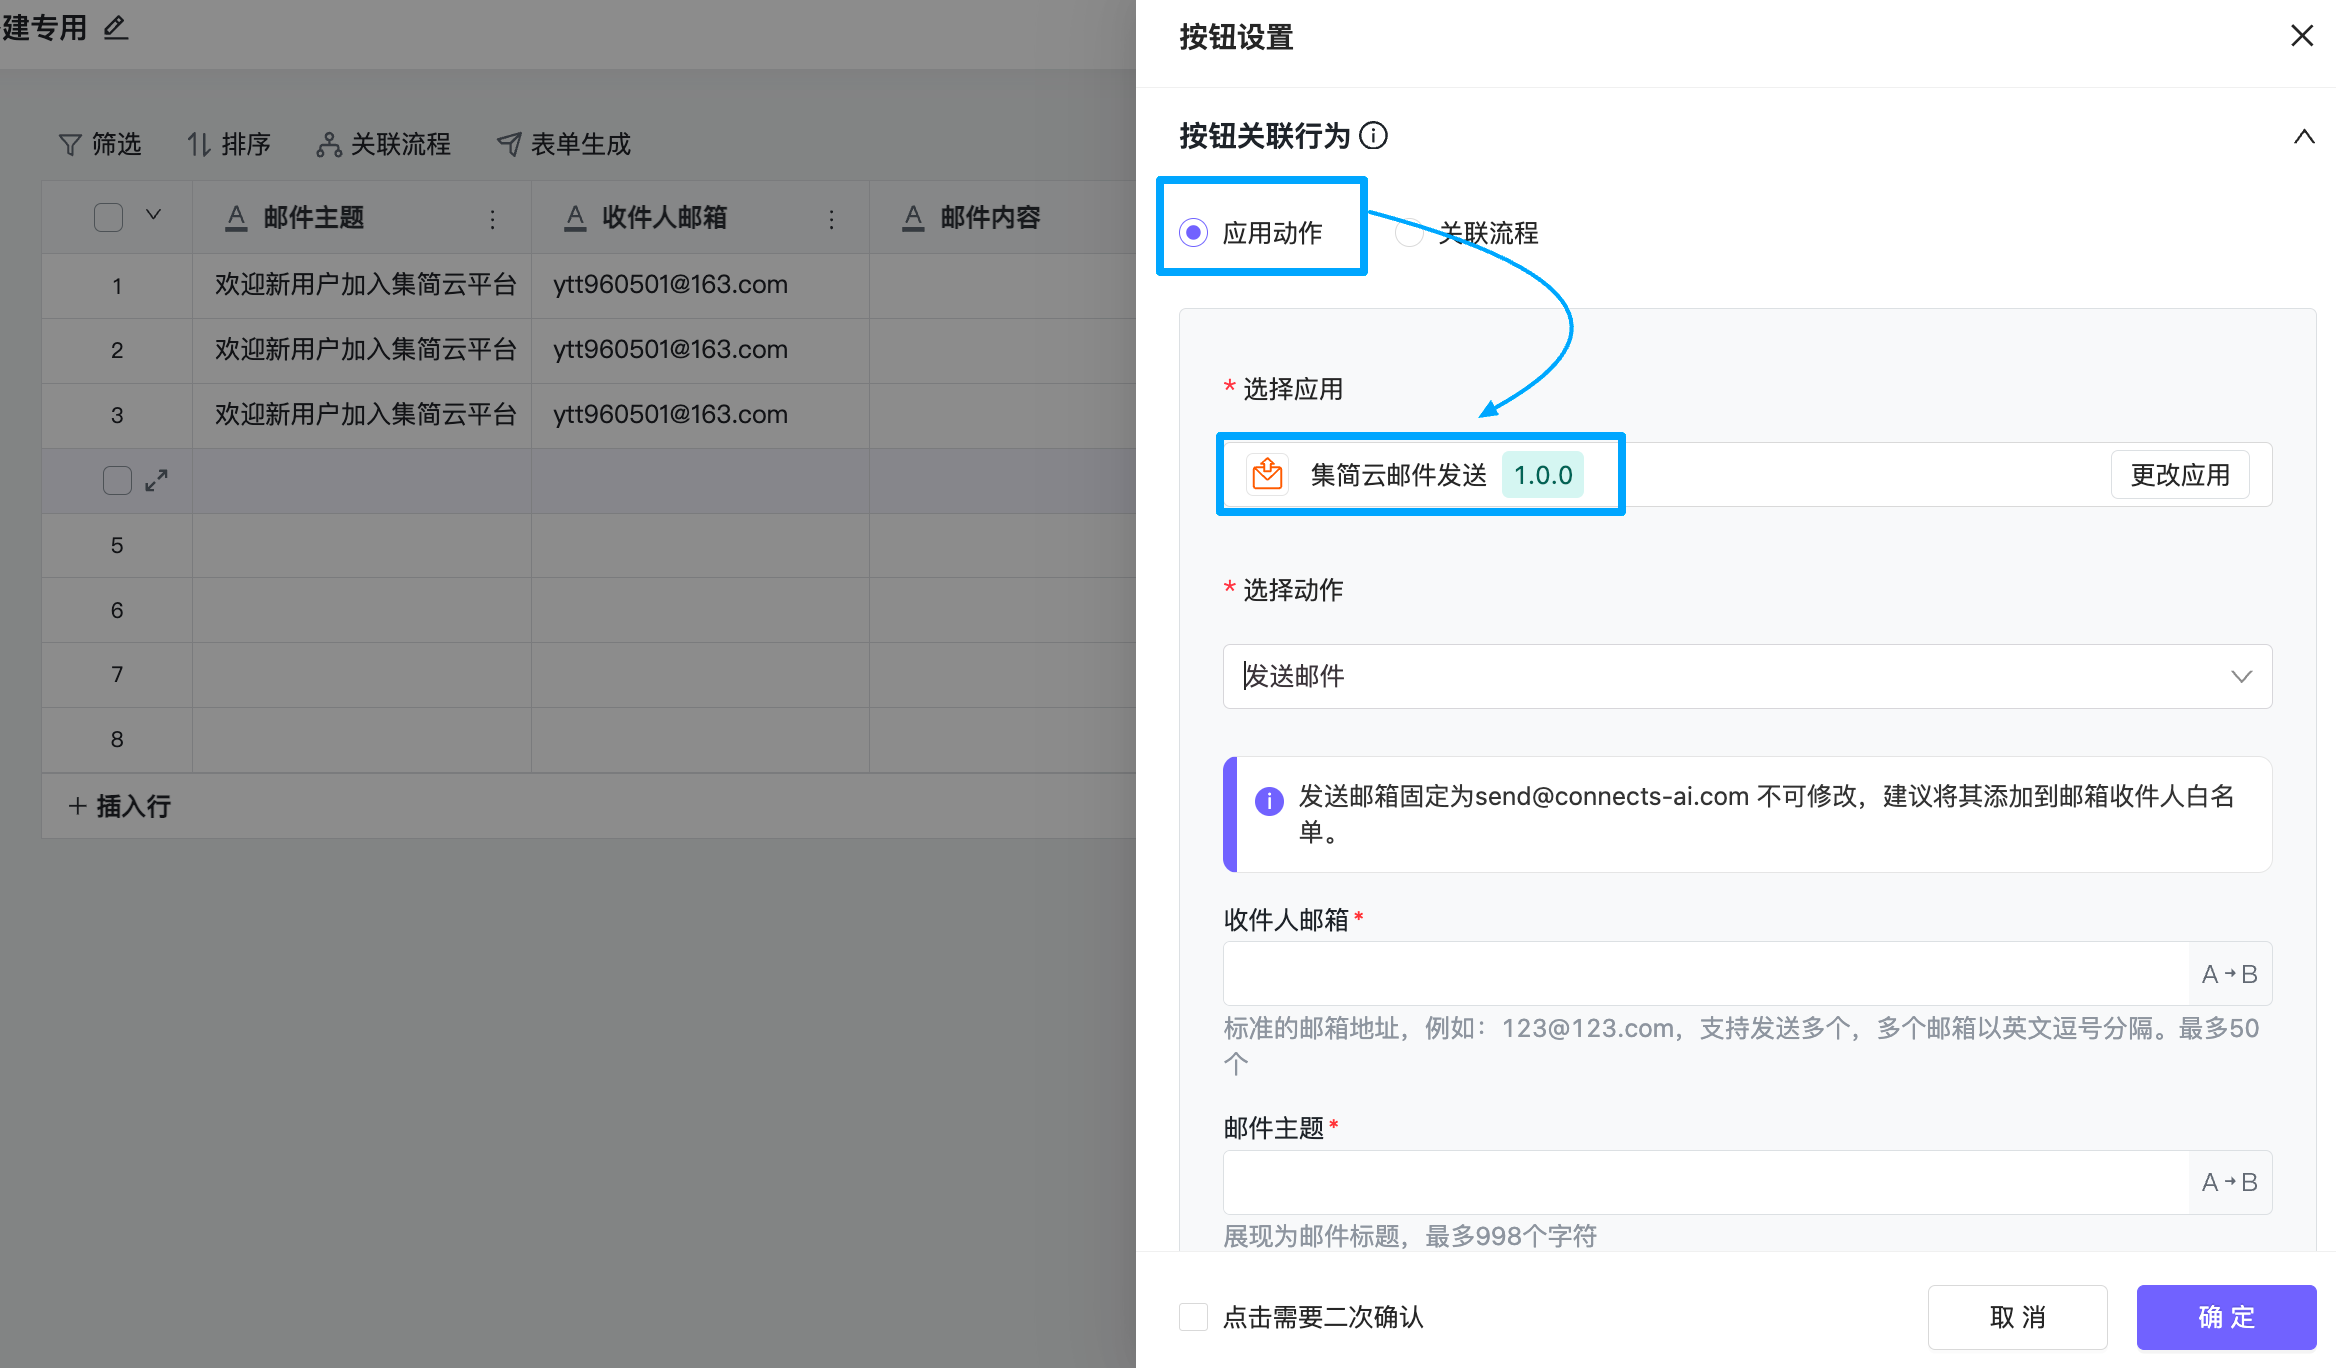Click the 更改应用 button

point(2180,474)
